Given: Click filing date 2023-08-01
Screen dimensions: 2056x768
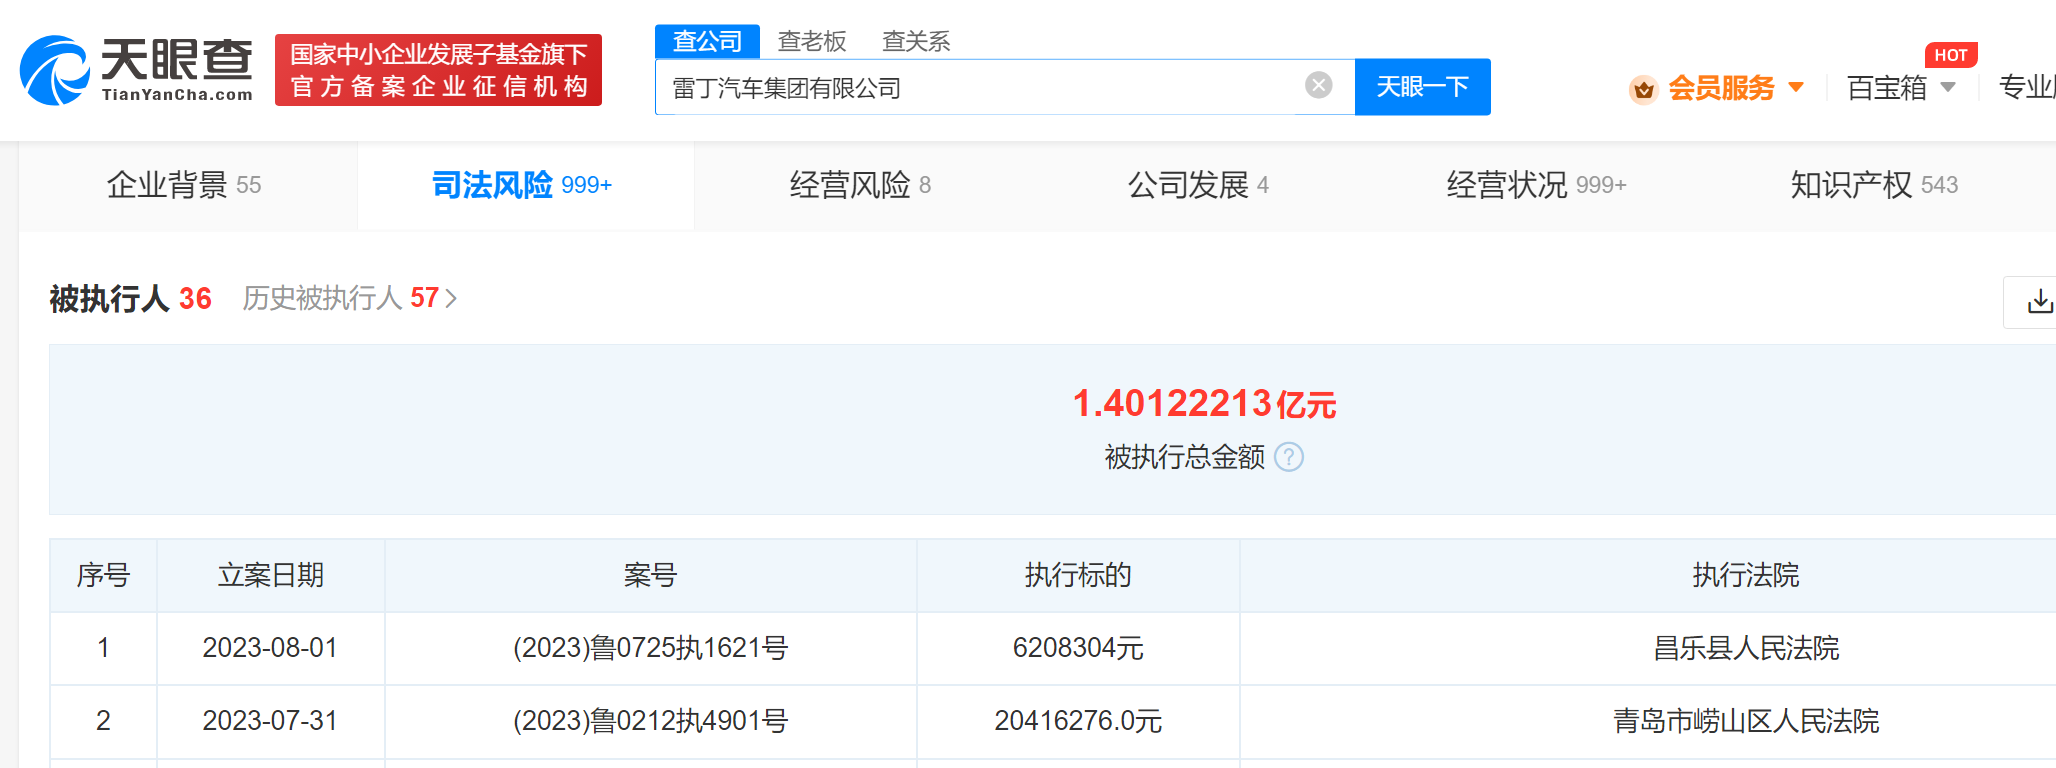Looking at the screenshot, I should (270, 648).
